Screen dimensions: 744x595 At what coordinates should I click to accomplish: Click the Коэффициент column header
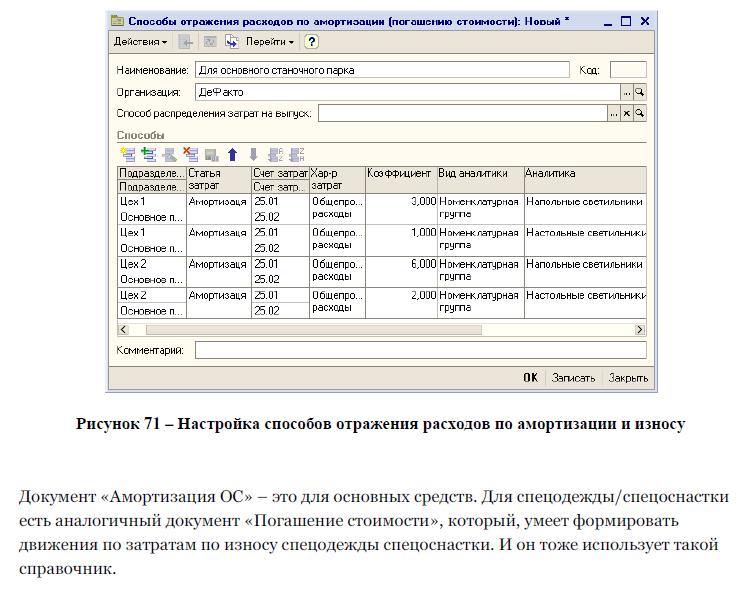(401, 179)
